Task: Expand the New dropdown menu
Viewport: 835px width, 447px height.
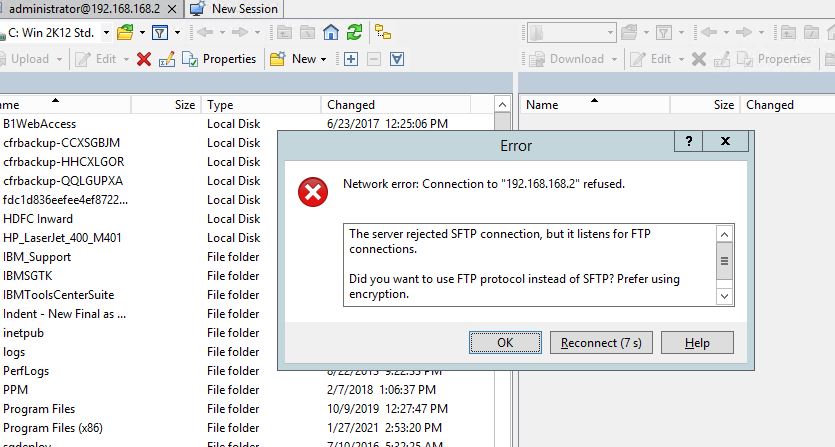Action: pos(324,59)
